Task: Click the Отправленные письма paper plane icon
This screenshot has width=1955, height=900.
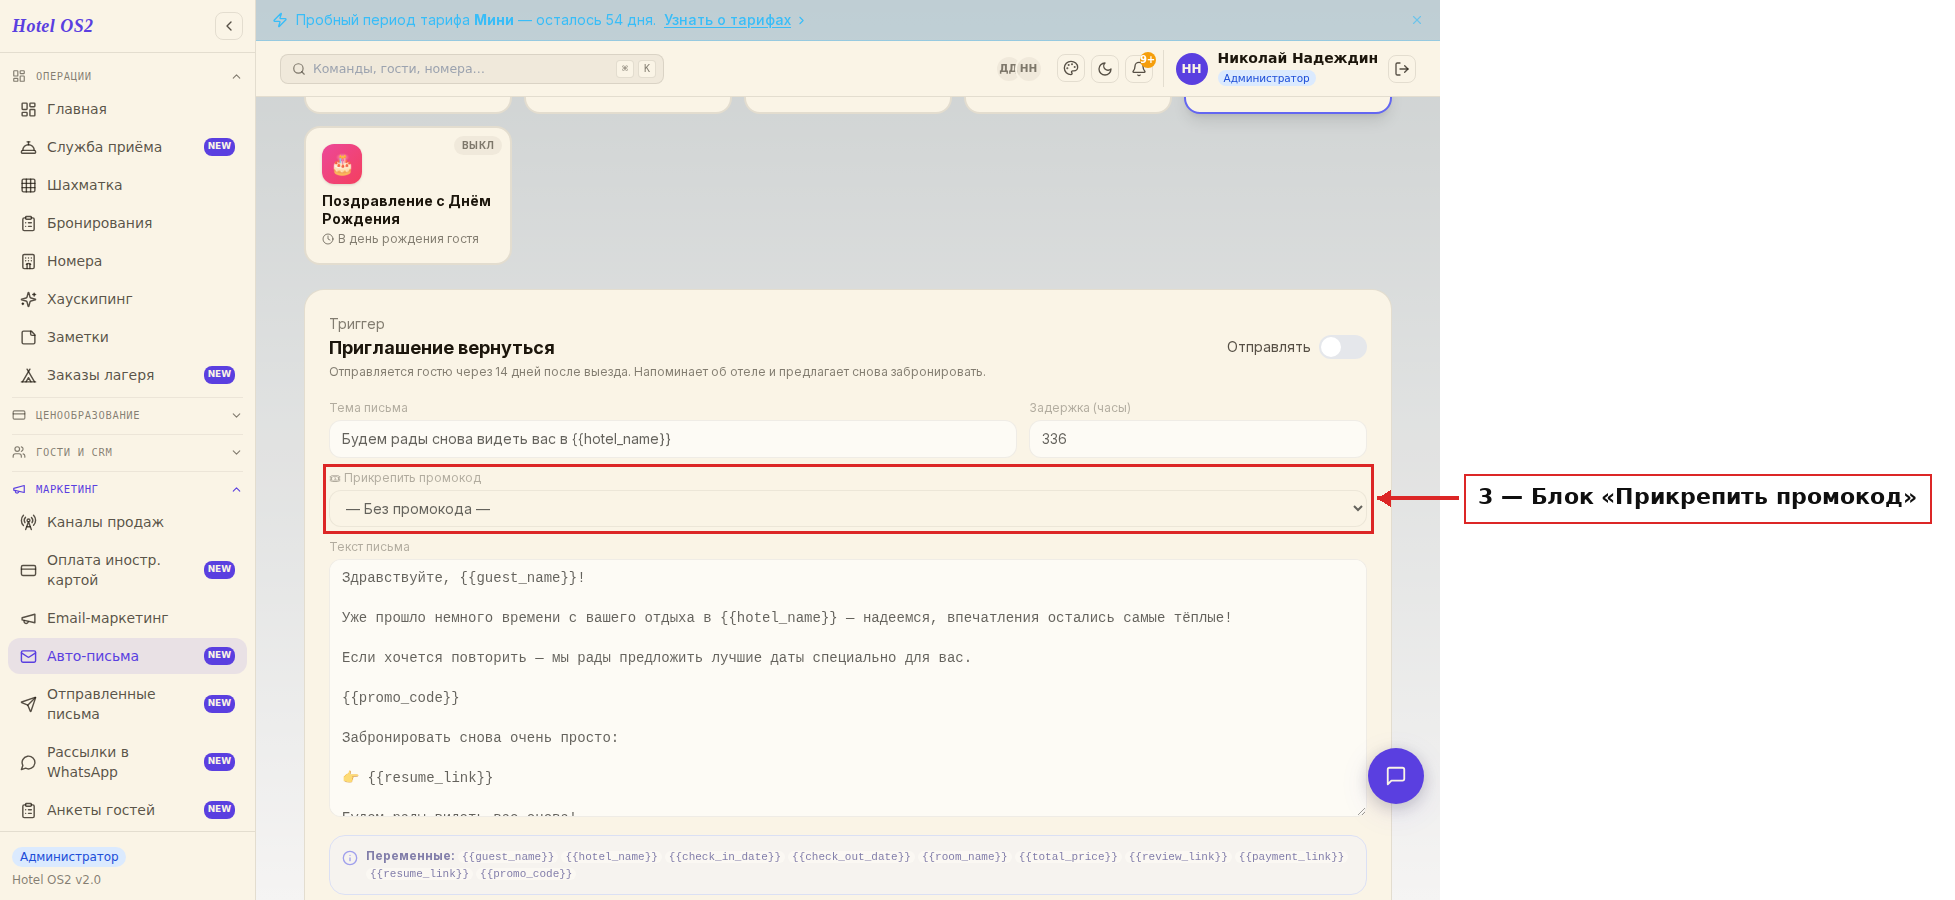Action: pos(29,704)
